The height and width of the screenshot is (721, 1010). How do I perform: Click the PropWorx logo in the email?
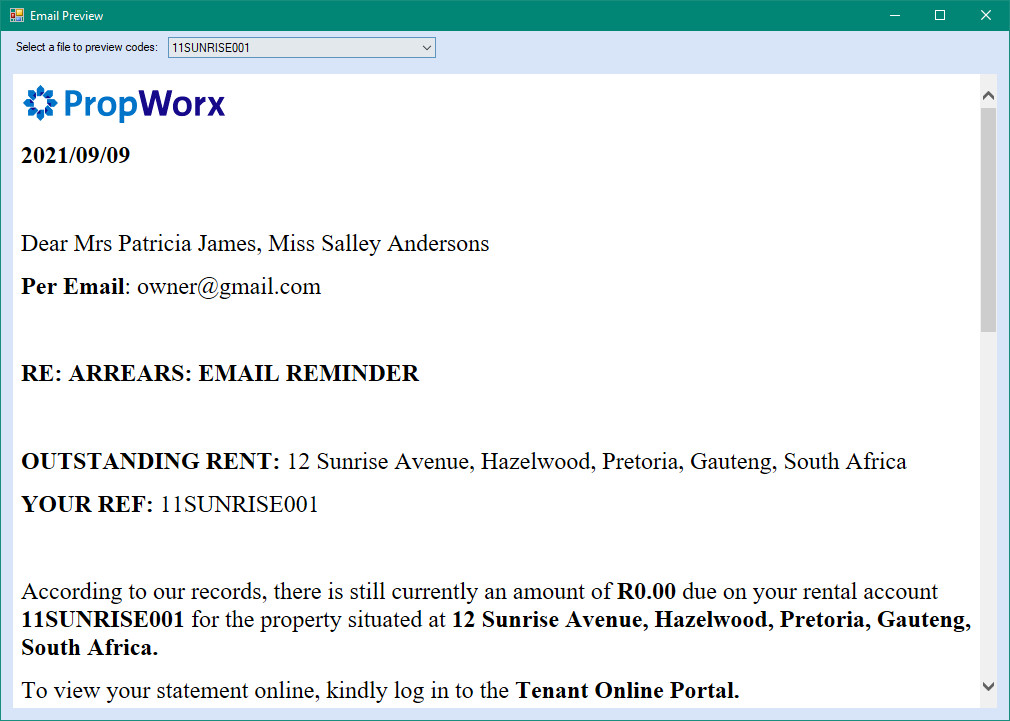tap(124, 104)
